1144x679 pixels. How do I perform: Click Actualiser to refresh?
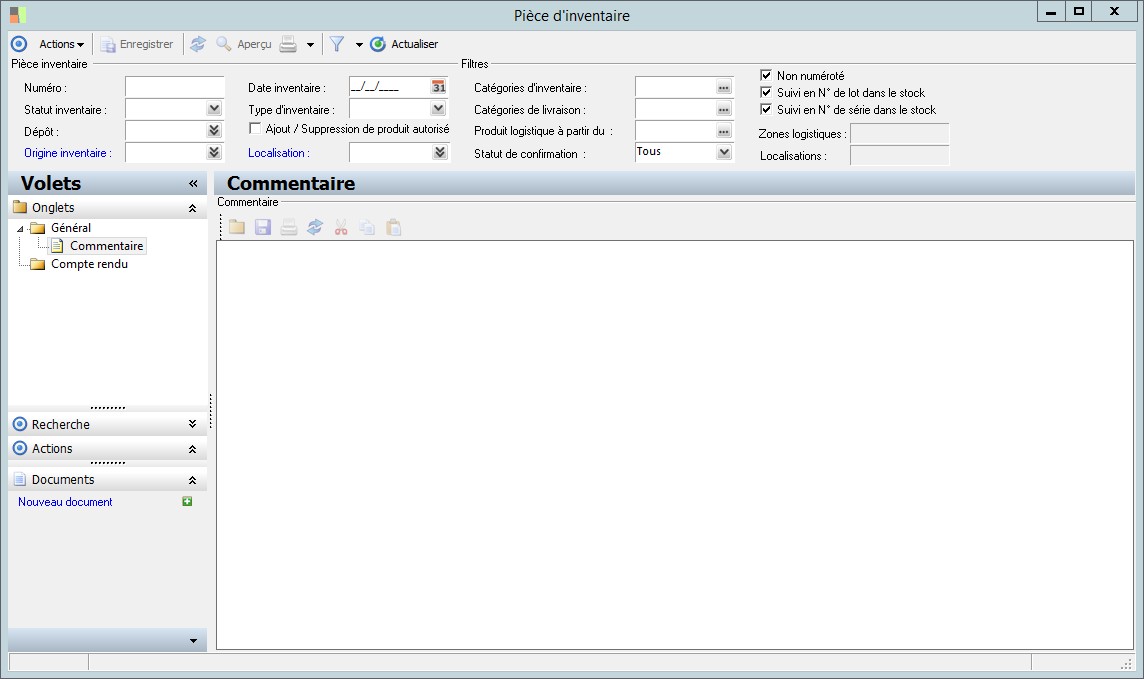[x=404, y=44]
